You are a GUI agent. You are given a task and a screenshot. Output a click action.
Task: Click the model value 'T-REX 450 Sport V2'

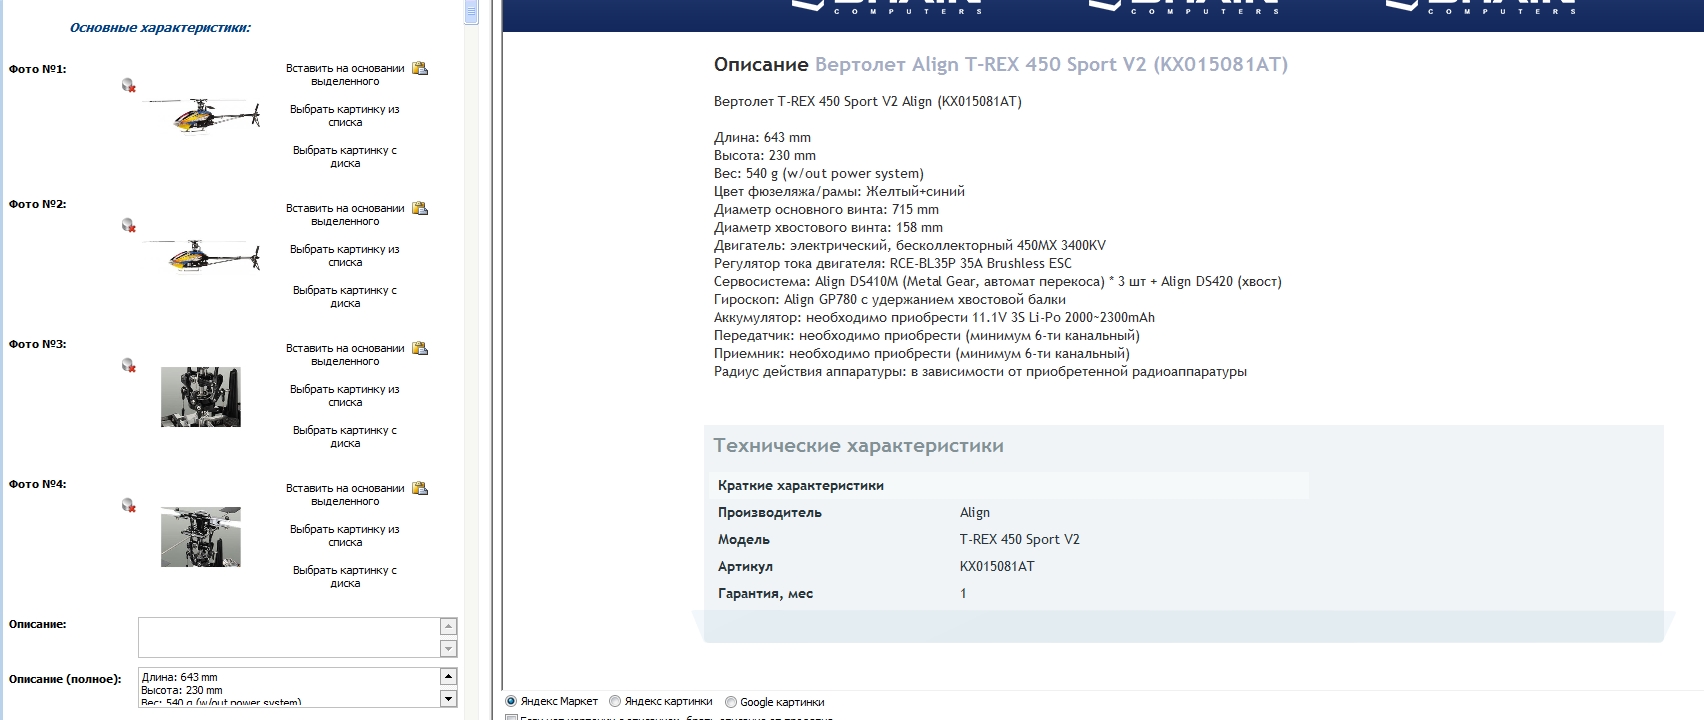pos(1020,539)
